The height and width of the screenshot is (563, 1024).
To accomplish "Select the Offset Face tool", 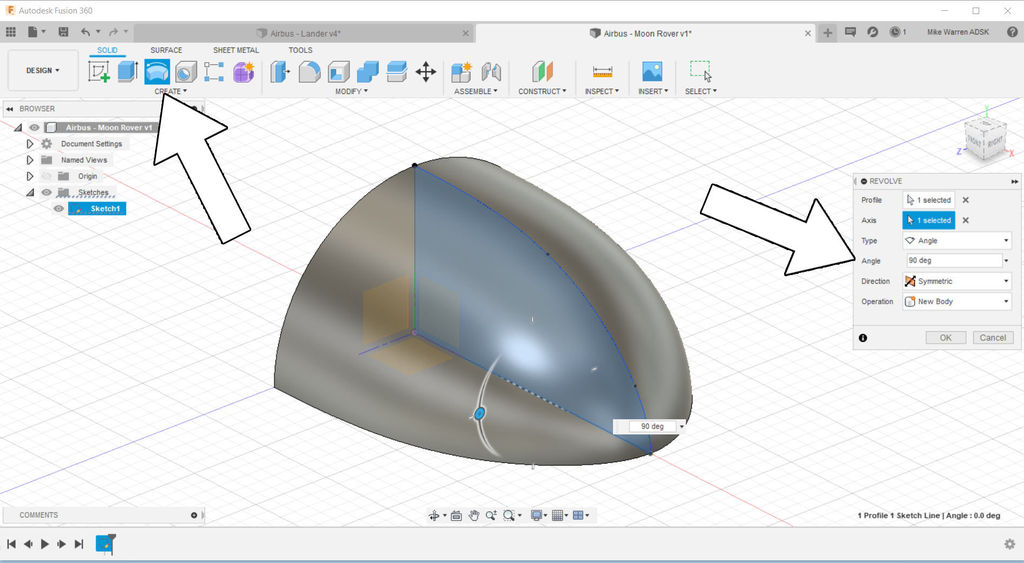I will (397, 71).
